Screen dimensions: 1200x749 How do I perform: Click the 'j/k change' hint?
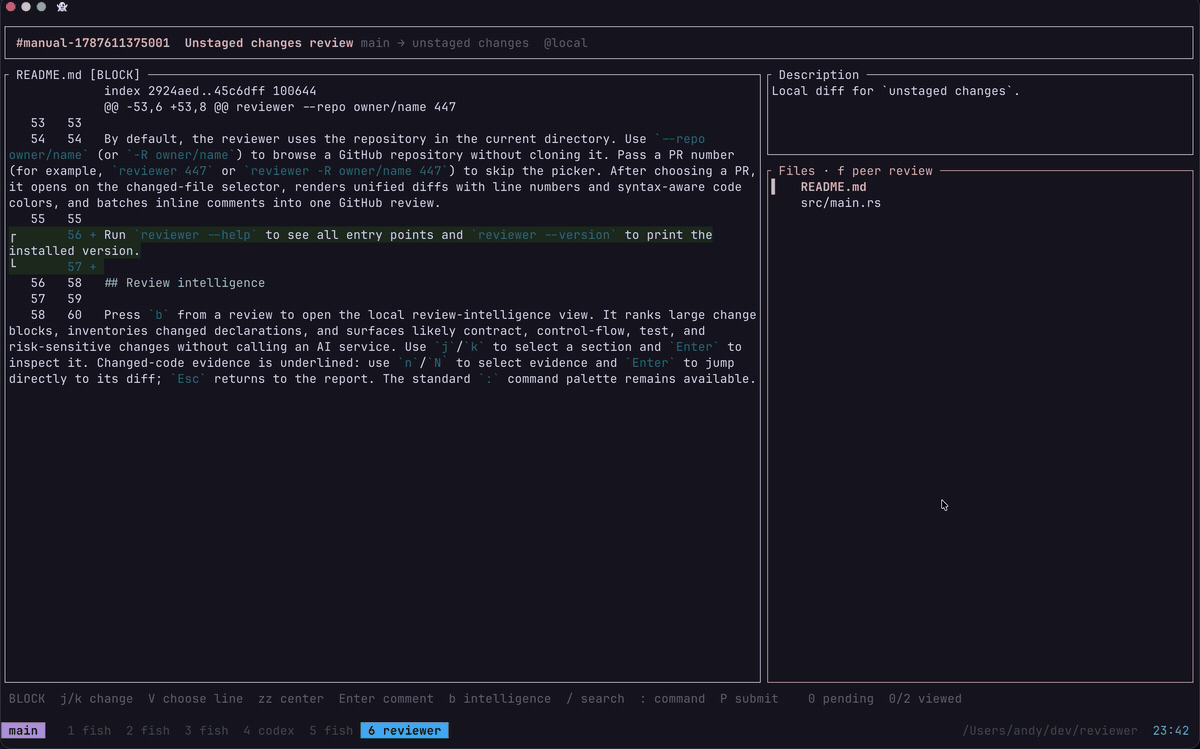96,699
